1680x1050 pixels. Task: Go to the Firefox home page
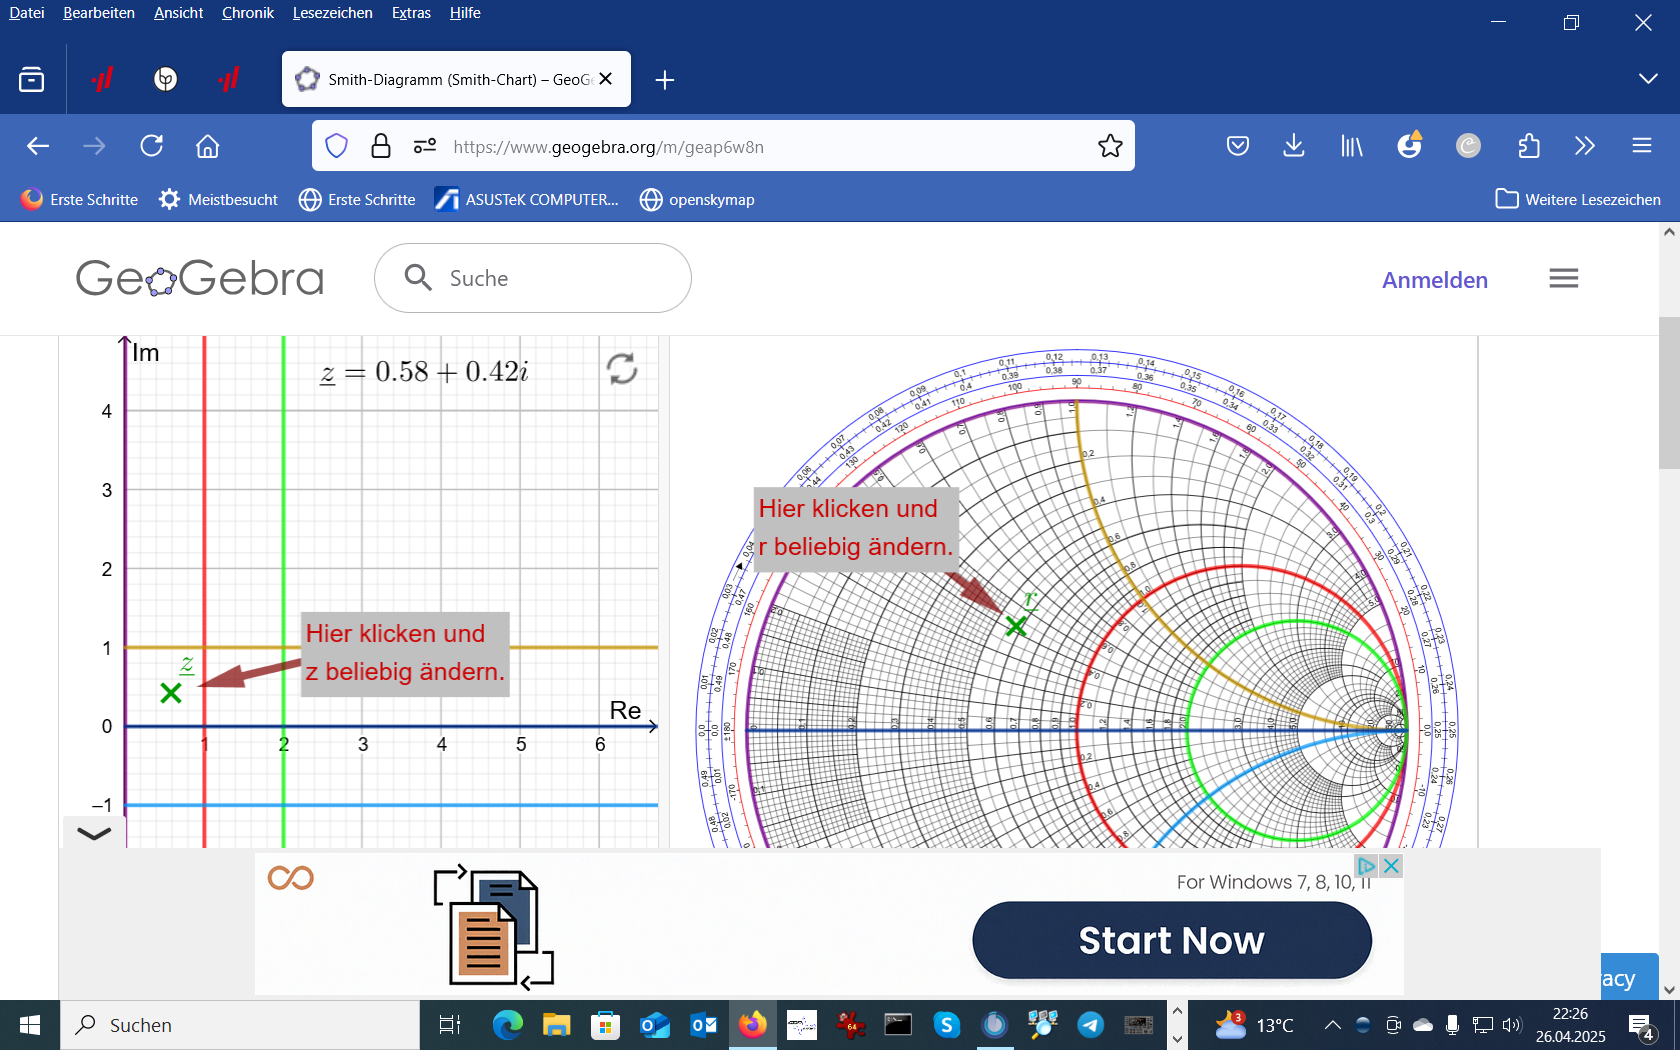pos(207,146)
